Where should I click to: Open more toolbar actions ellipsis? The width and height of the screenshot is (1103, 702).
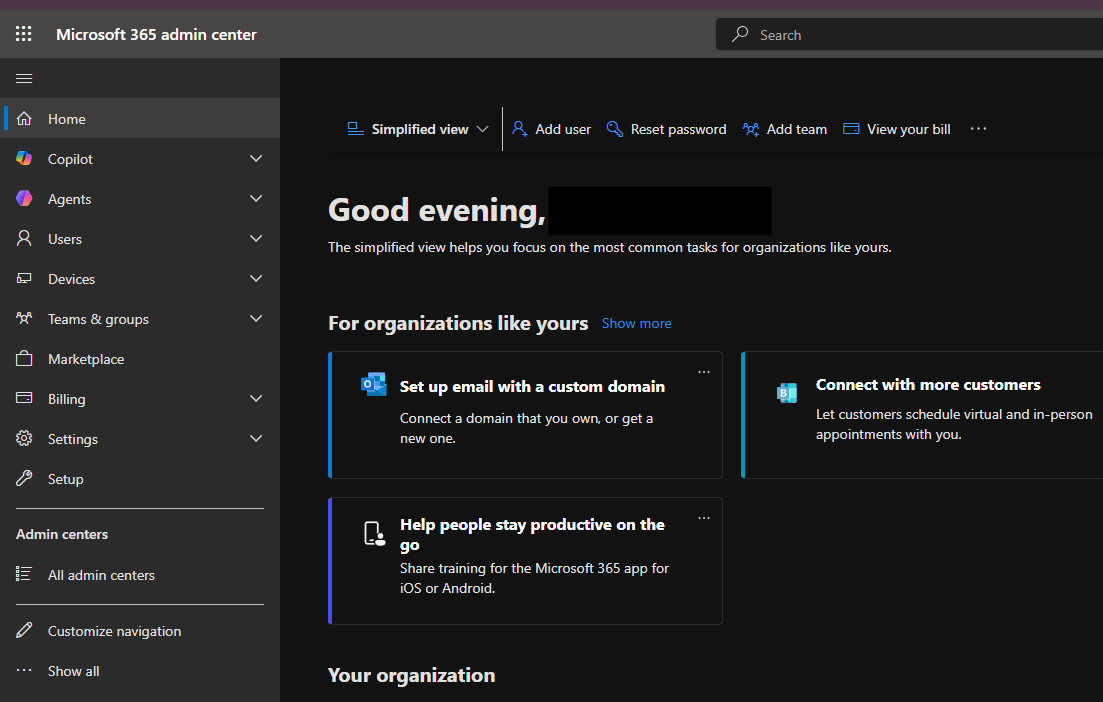pos(978,129)
